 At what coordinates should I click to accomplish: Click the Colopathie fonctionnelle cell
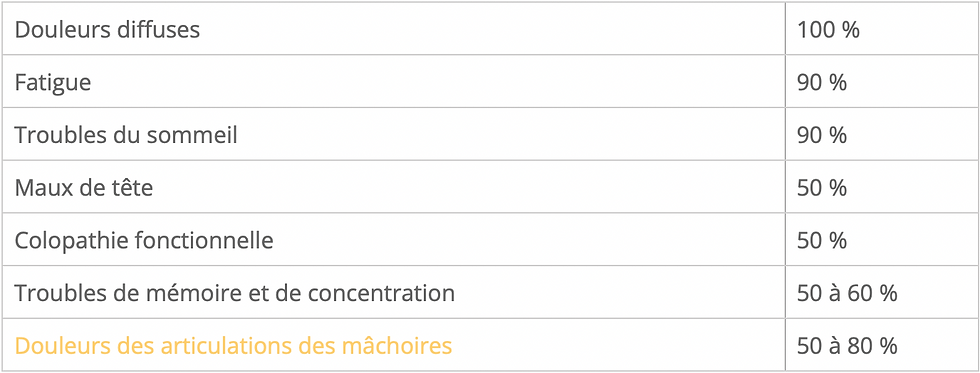[393, 240]
